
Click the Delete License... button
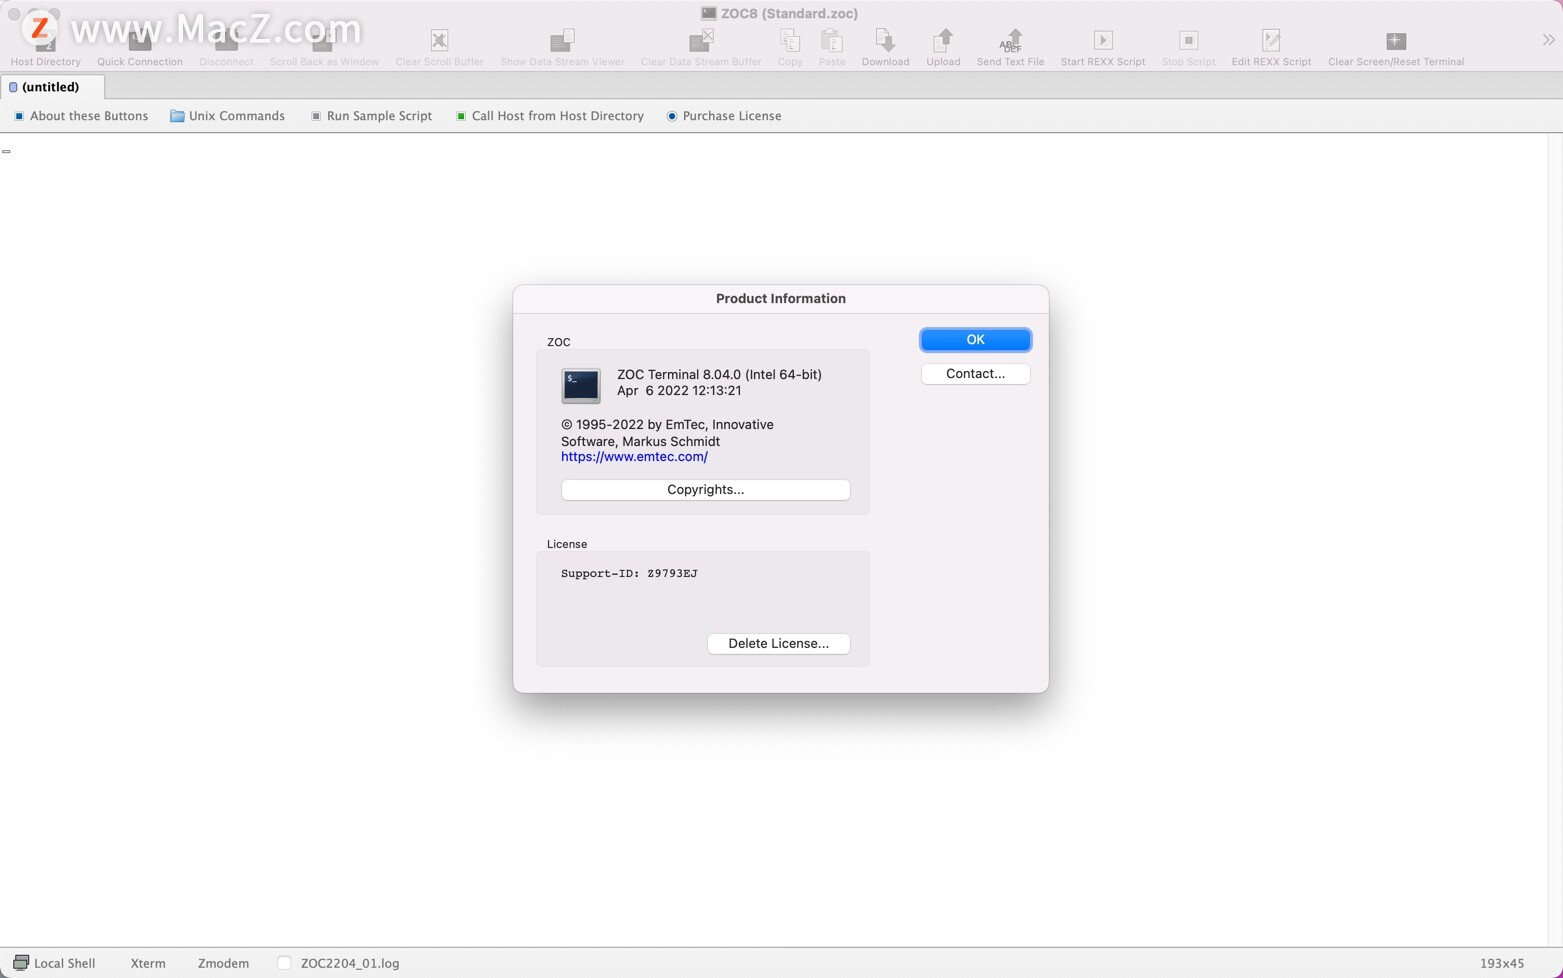tap(778, 644)
